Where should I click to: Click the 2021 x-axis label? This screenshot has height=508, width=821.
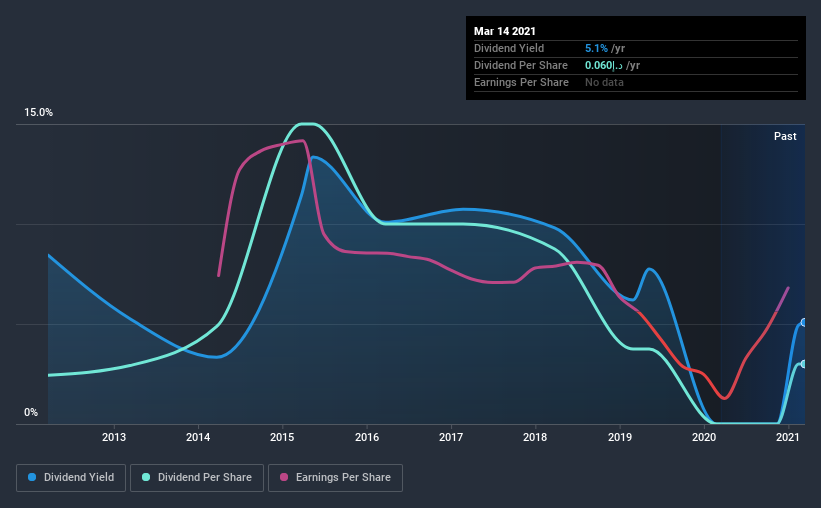click(788, 437)
